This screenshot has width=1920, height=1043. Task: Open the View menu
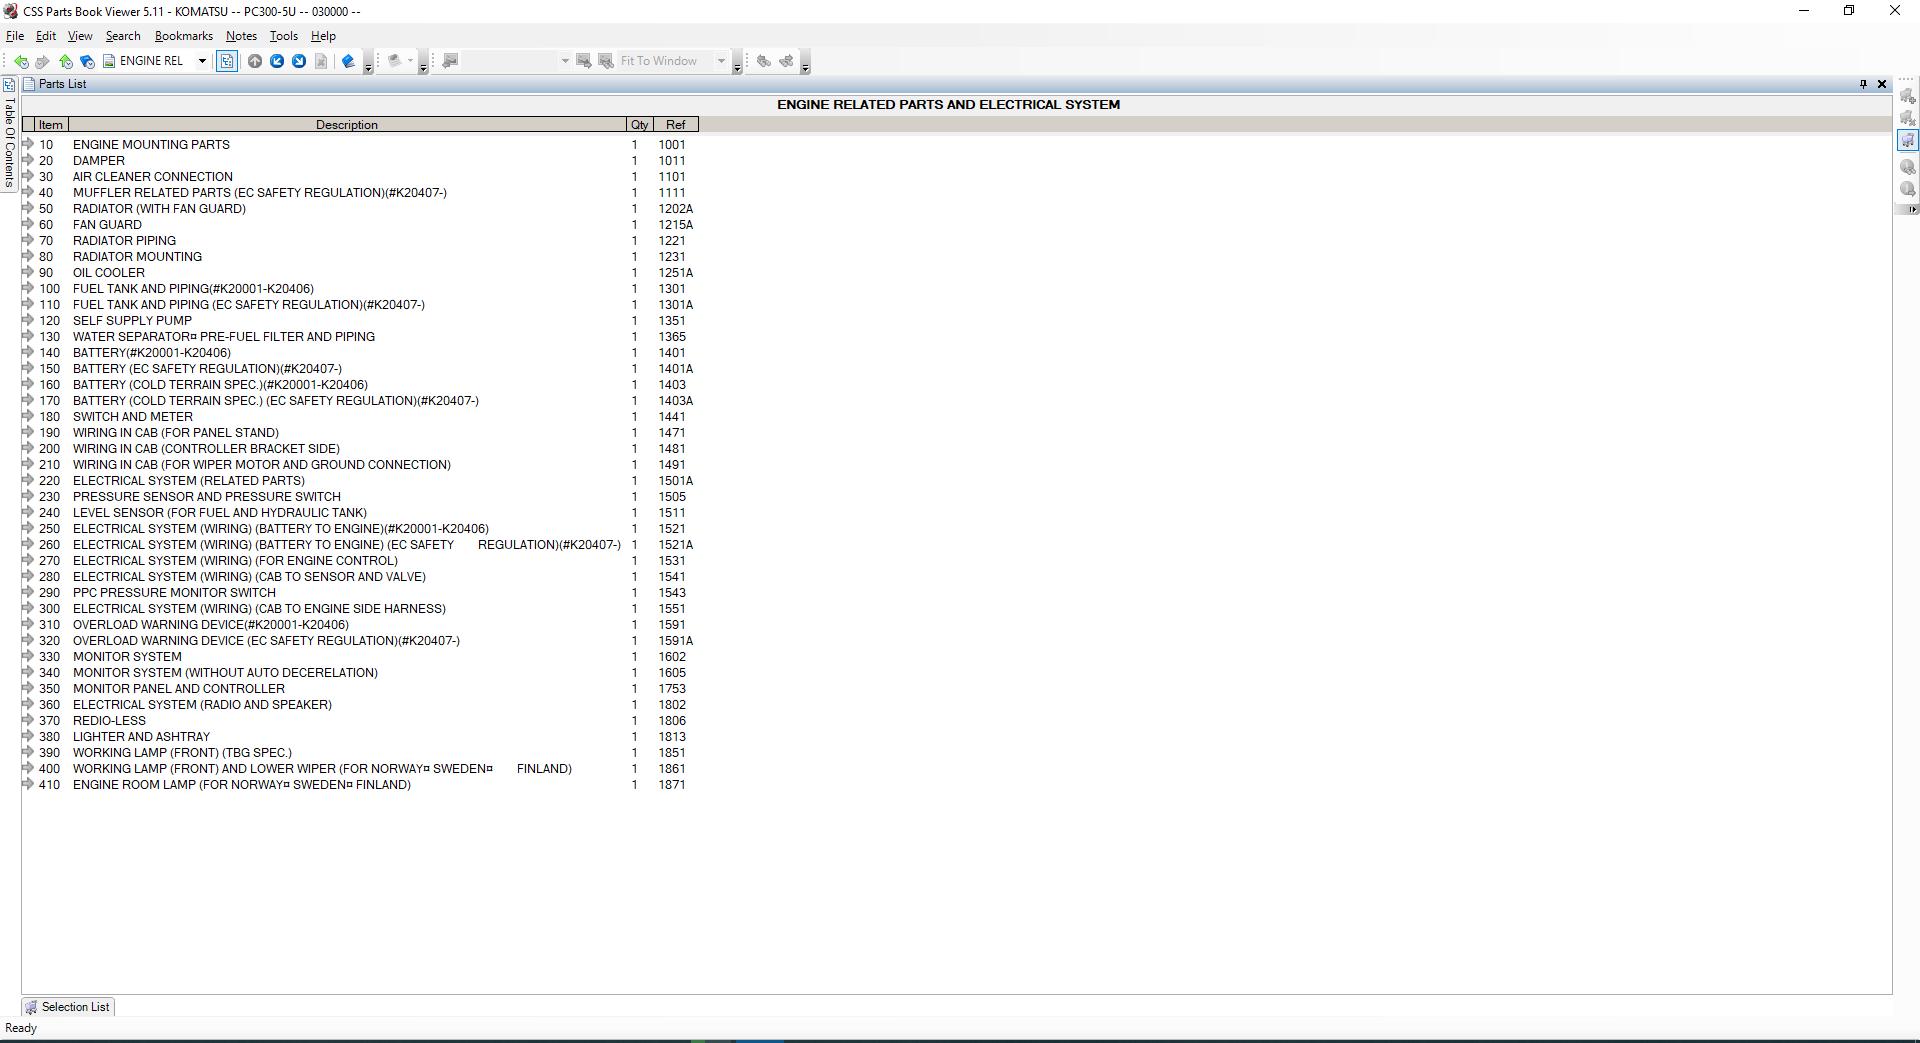80,36
